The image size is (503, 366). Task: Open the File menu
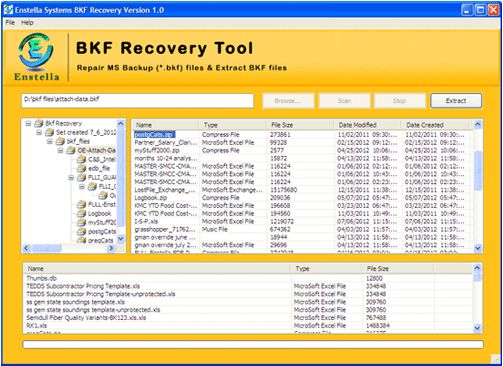pyautogui.click(x=10, y=23)
